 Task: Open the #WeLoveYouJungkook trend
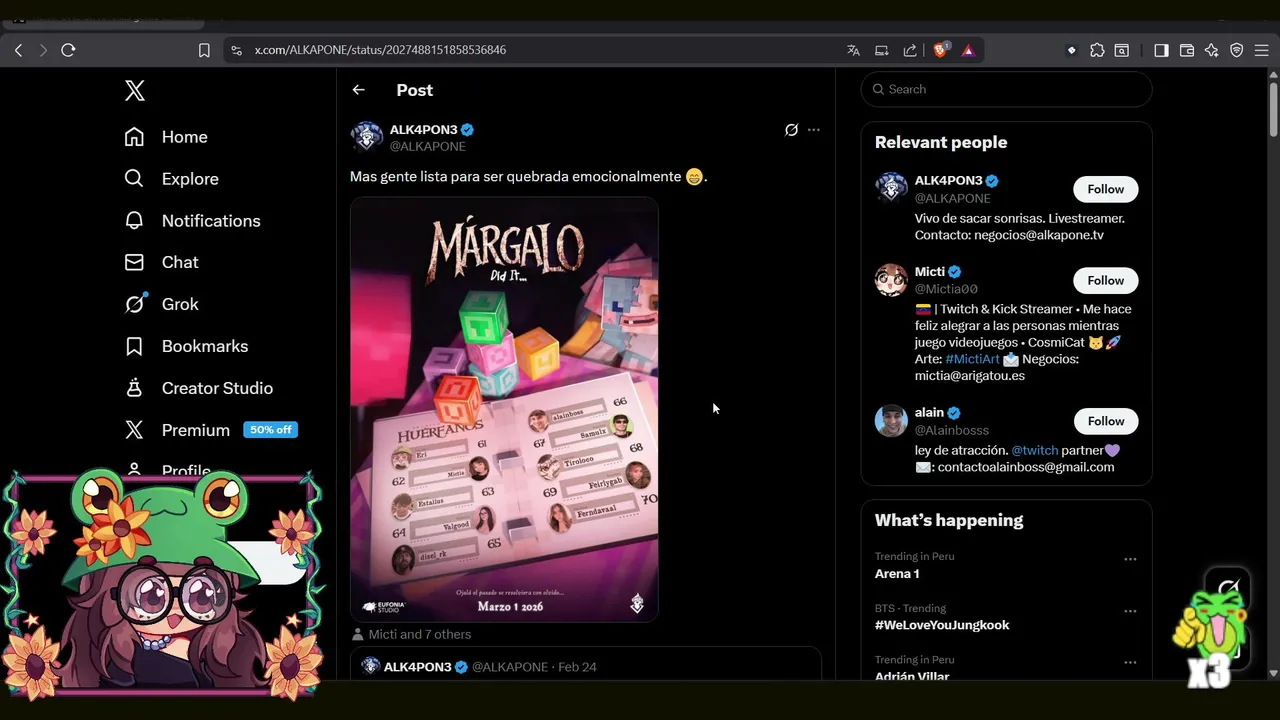tap(942, 625)
